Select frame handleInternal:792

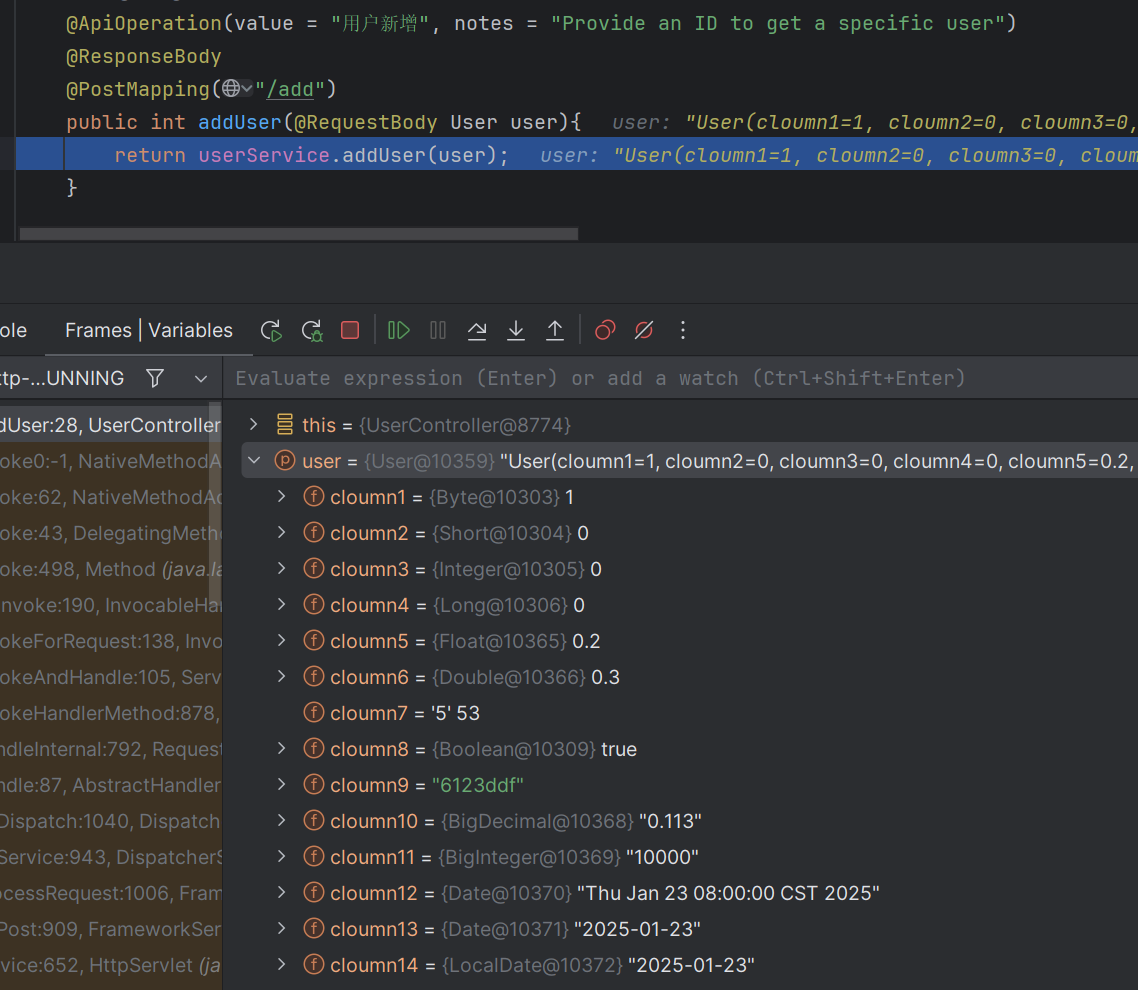point(110,749)
